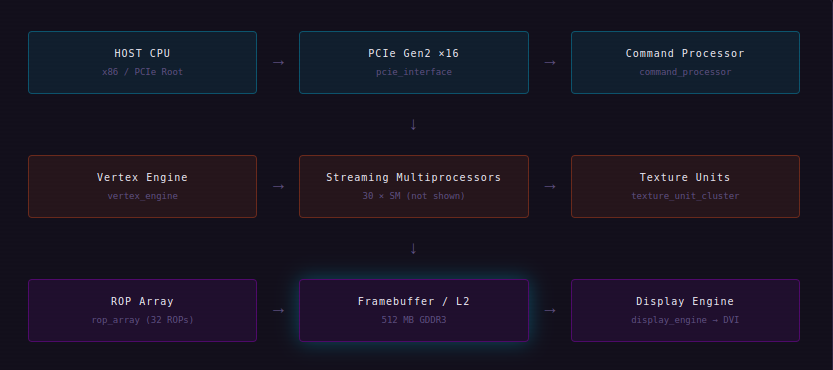Click the pcie_interface module label

(414, 72)
